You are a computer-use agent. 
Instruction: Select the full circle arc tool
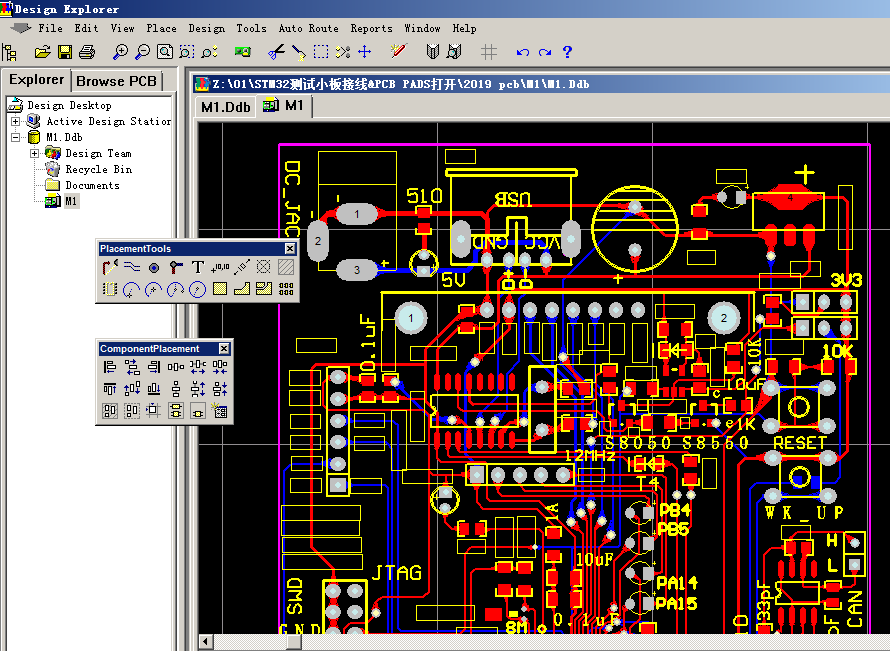(x=198, y=289)
